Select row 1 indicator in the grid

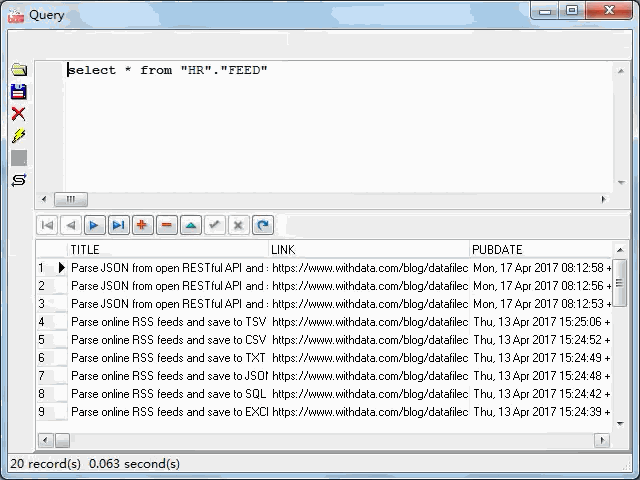(x=52, y=268)
